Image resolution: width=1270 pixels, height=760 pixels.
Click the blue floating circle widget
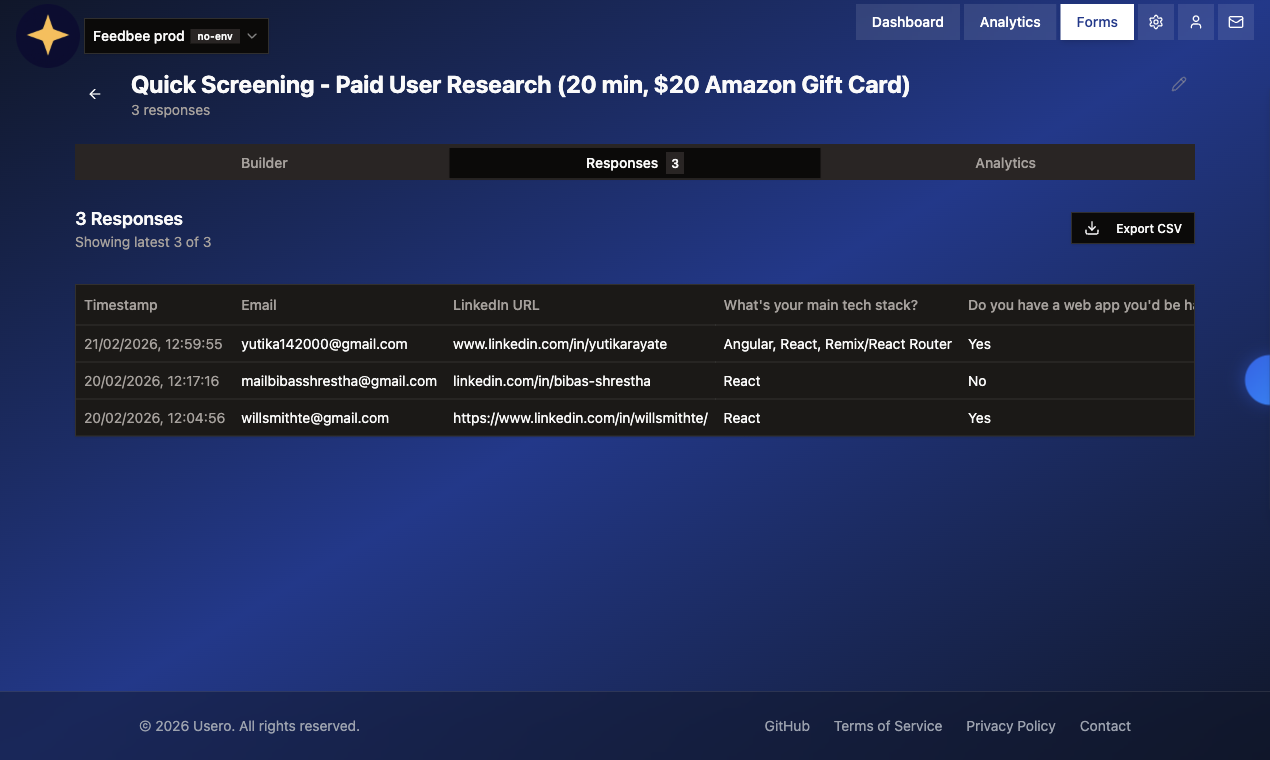coord(1257,380)
